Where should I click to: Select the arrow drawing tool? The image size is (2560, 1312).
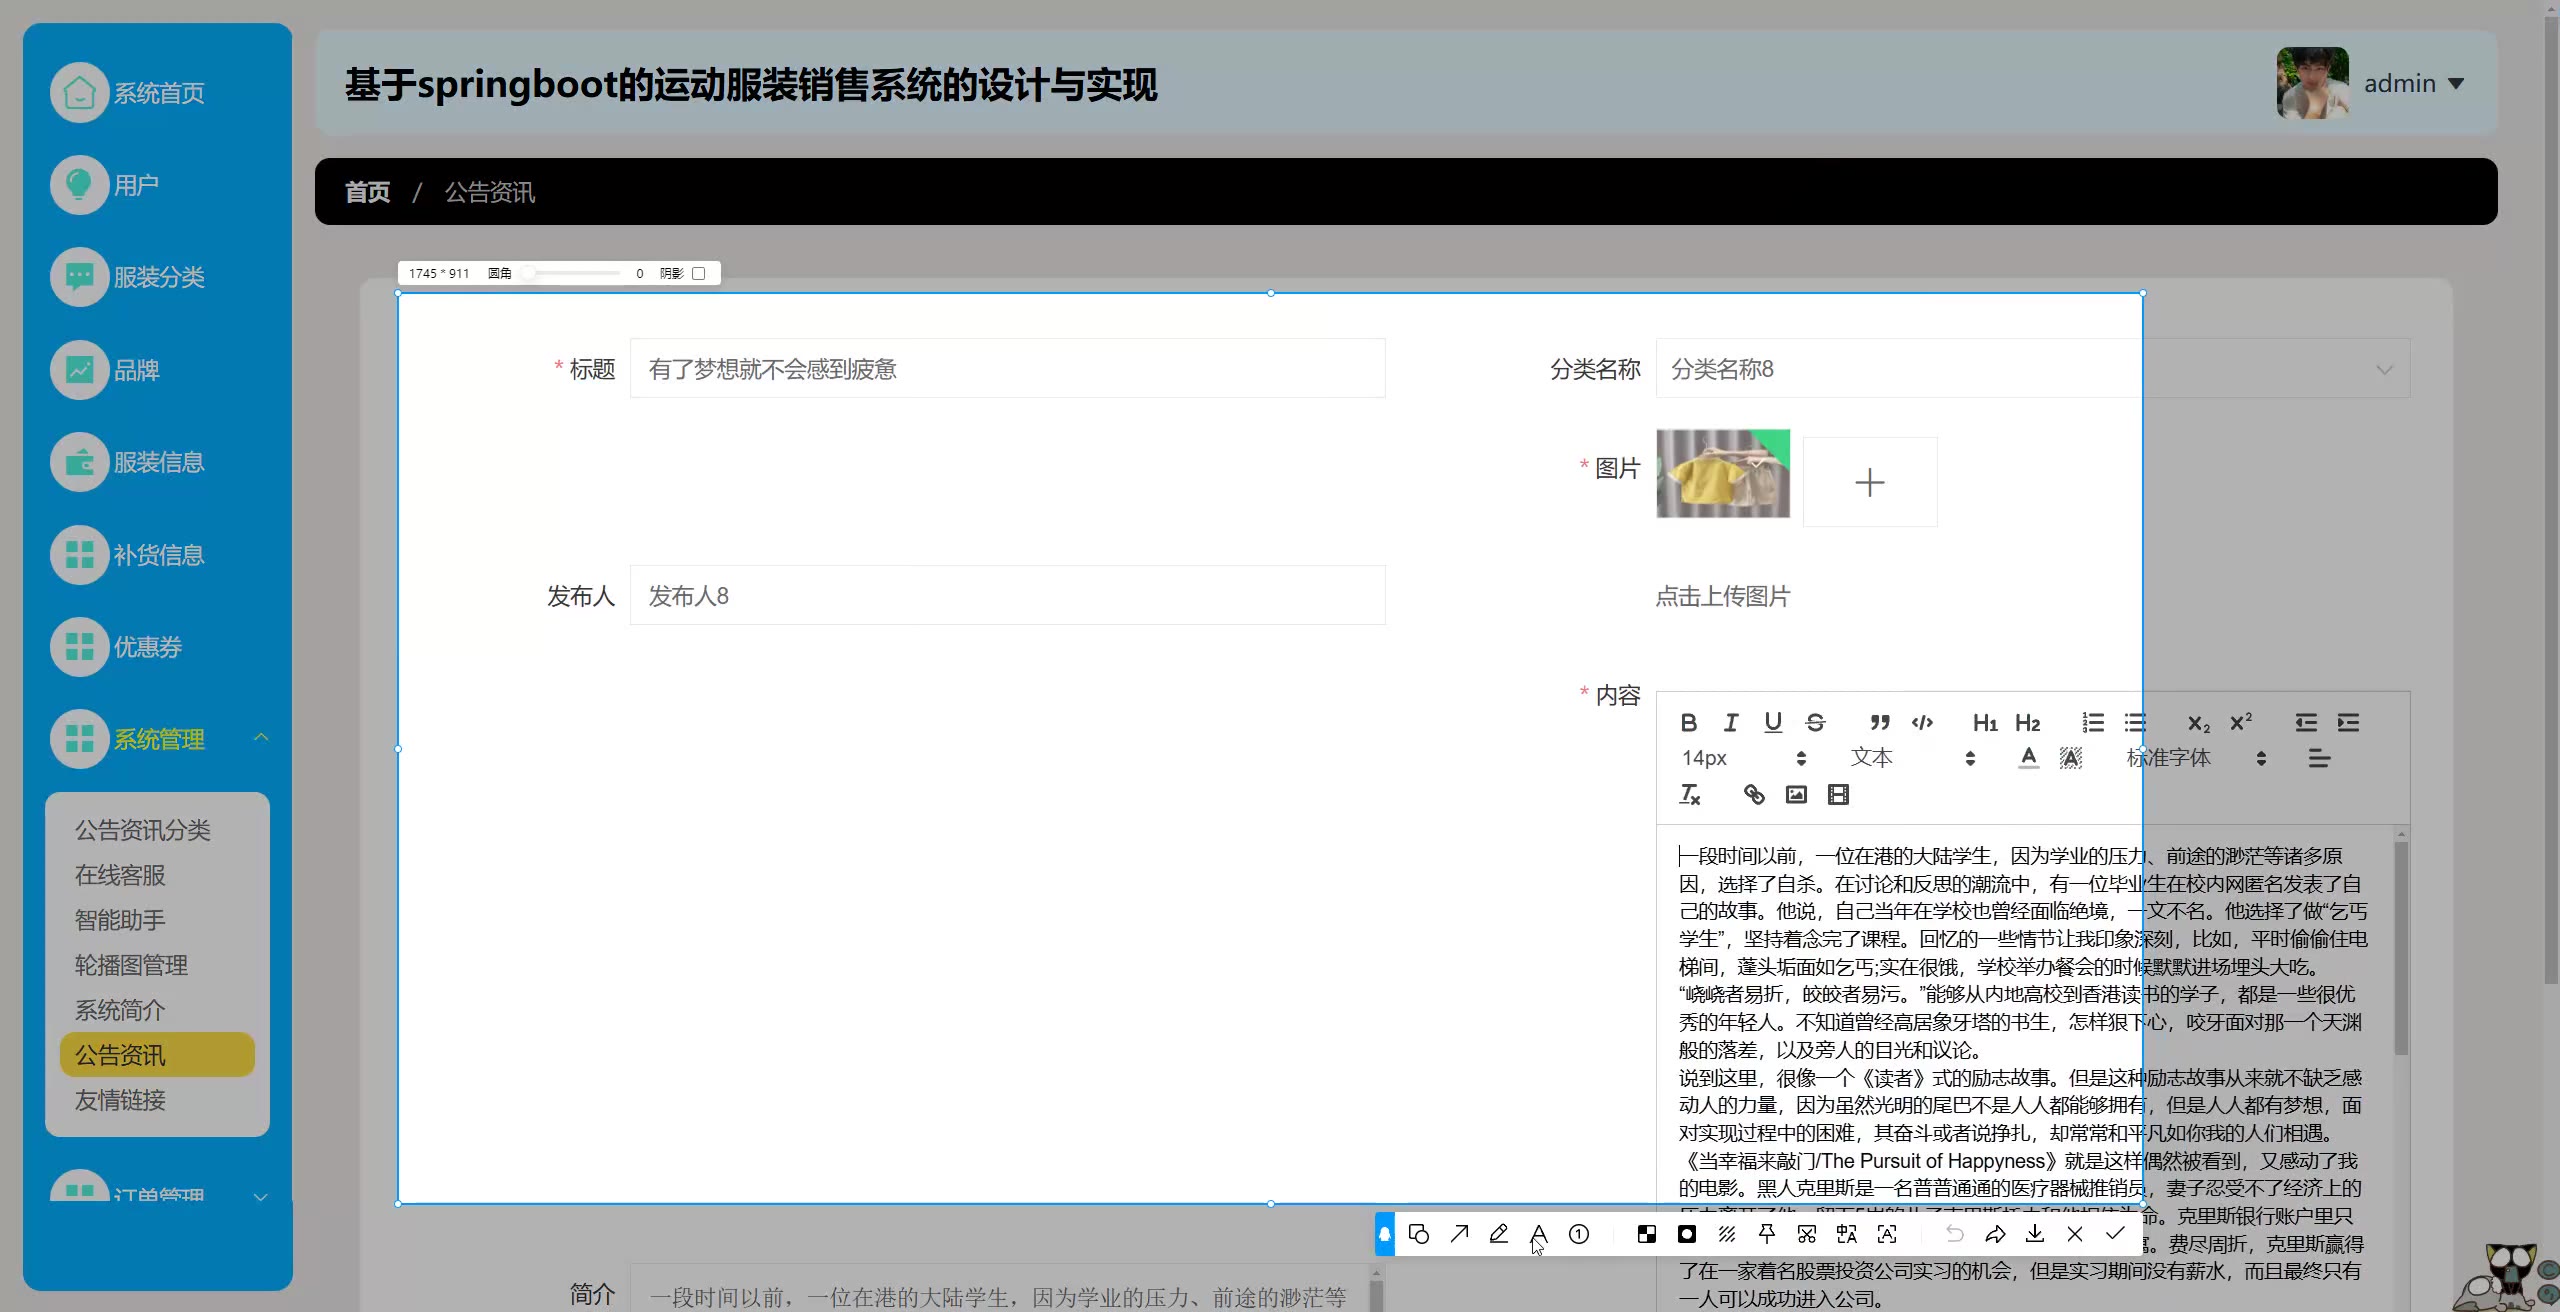1459,1234
